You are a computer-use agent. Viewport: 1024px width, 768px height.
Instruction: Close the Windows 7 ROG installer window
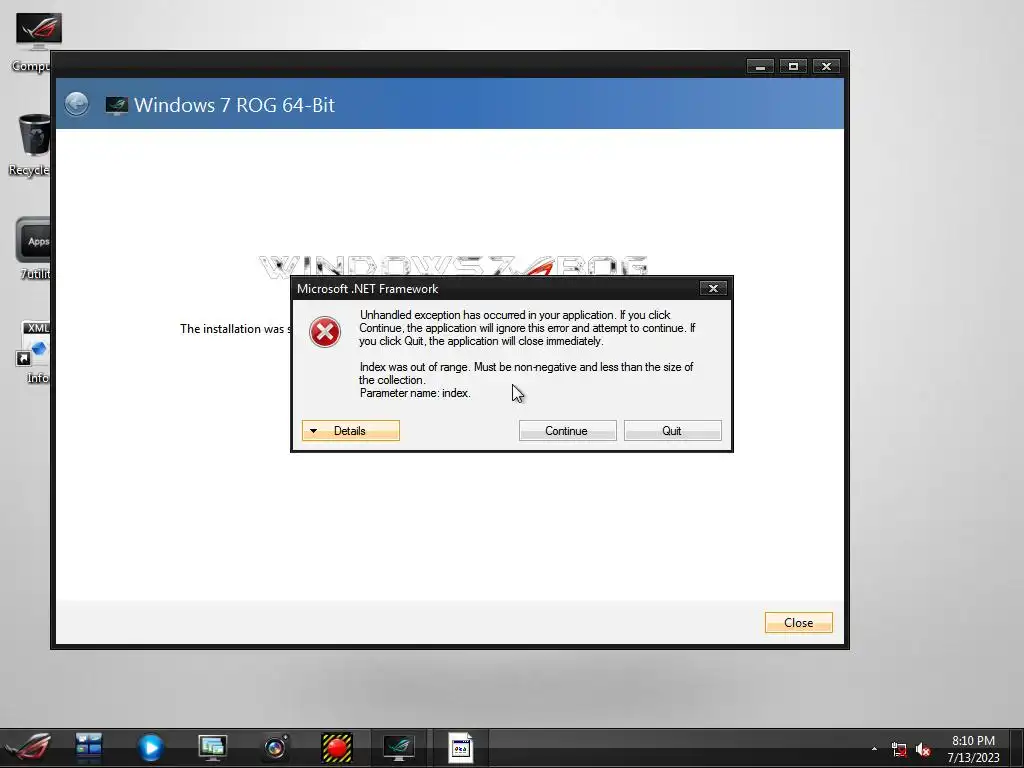[826, 67]
